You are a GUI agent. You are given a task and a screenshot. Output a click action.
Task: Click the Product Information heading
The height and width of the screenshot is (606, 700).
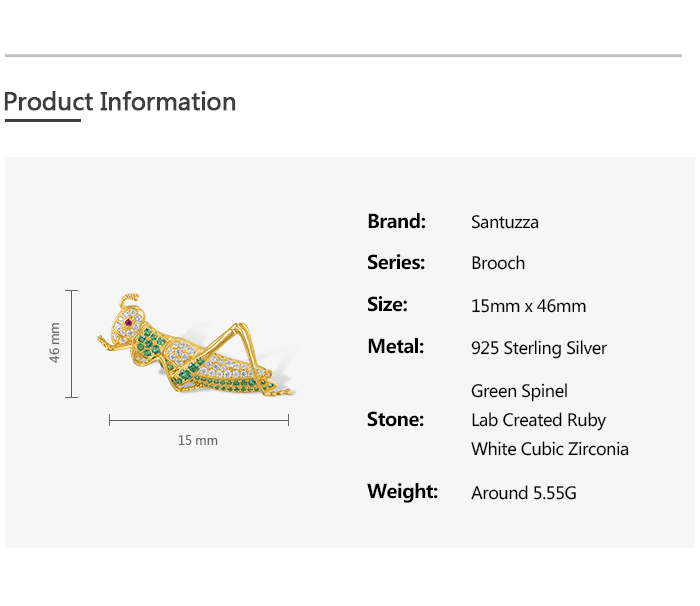click(x=120, y=102)
